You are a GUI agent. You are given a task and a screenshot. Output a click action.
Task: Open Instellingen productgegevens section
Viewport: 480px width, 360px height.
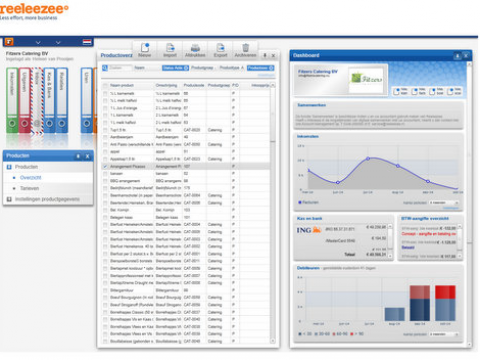[x=48, y=199]
